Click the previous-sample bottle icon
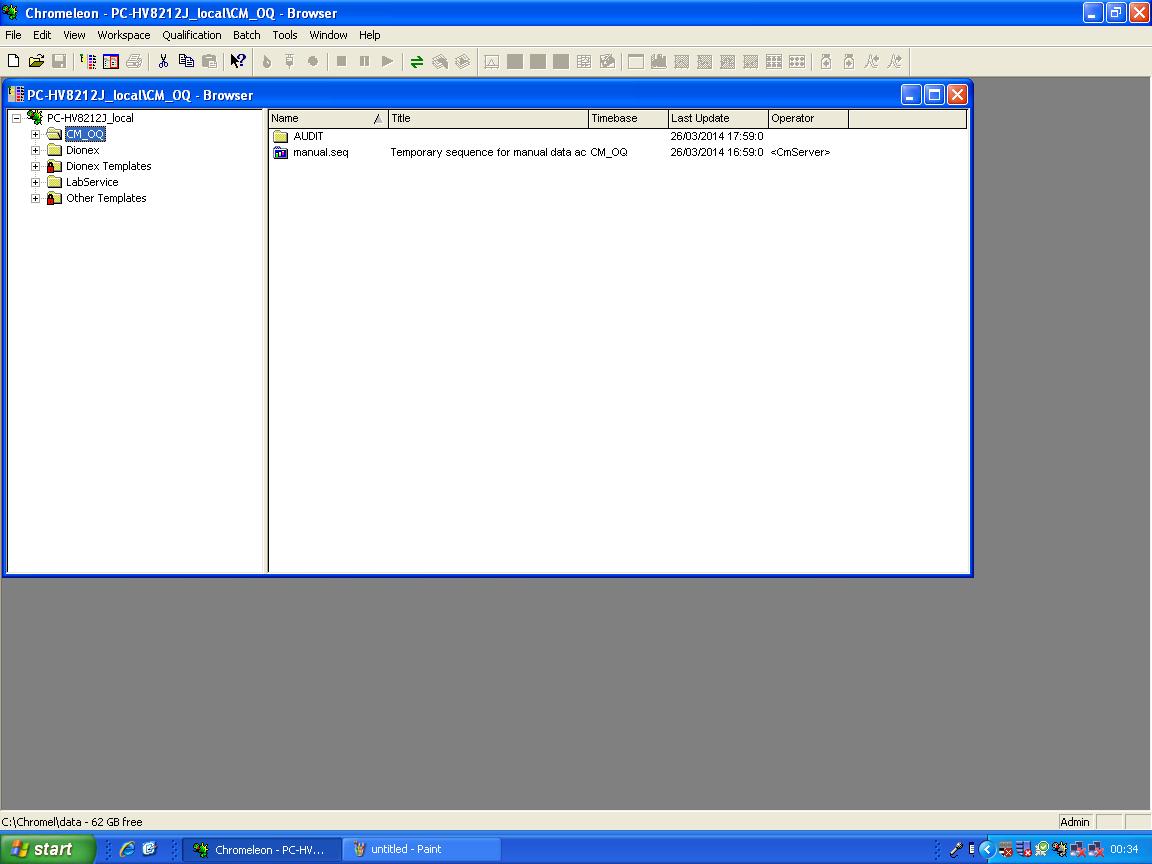 826,62
